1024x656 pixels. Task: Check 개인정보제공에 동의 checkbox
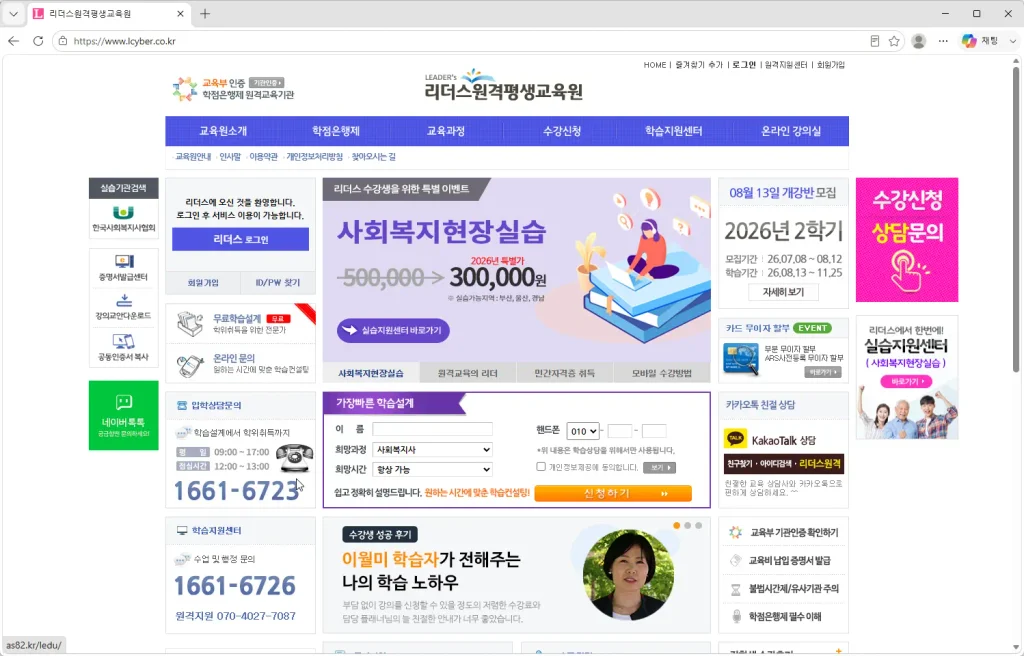point(541,467)
